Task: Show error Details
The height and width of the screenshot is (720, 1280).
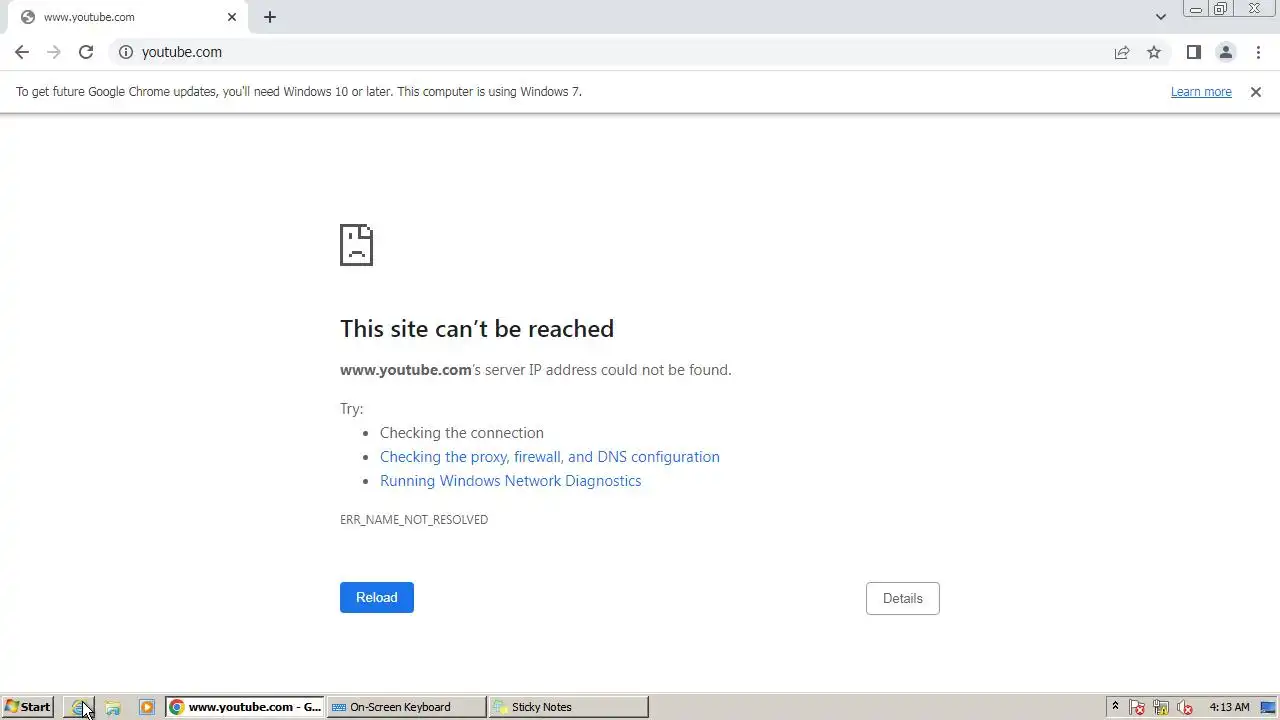Action: pyautogui.click(x=903, y=598)
